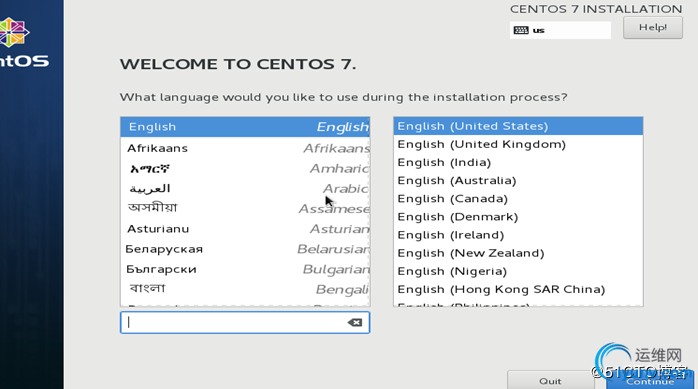Select Belarusian in the language list
The height and width of the screenshot is (389, 698).
click(x=245, y=249)
